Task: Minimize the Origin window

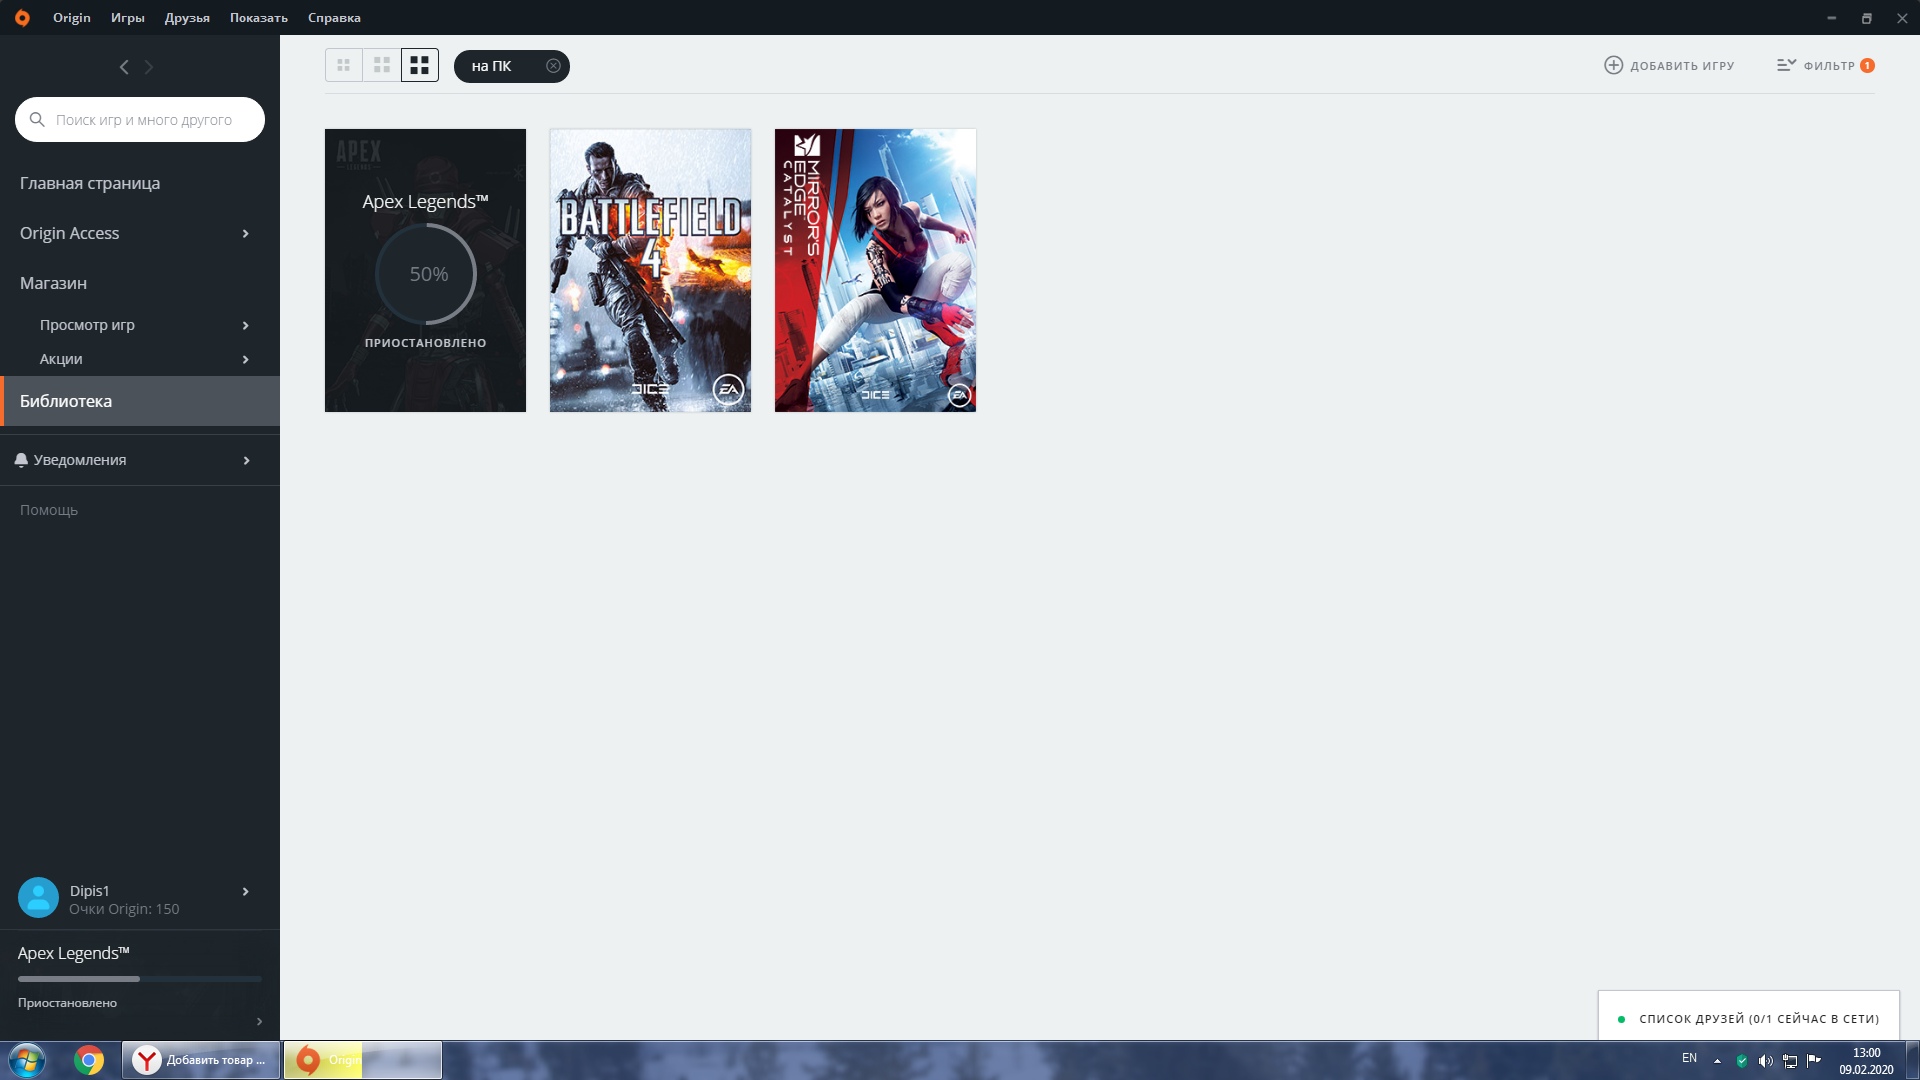Action: tap(1831, 18)
